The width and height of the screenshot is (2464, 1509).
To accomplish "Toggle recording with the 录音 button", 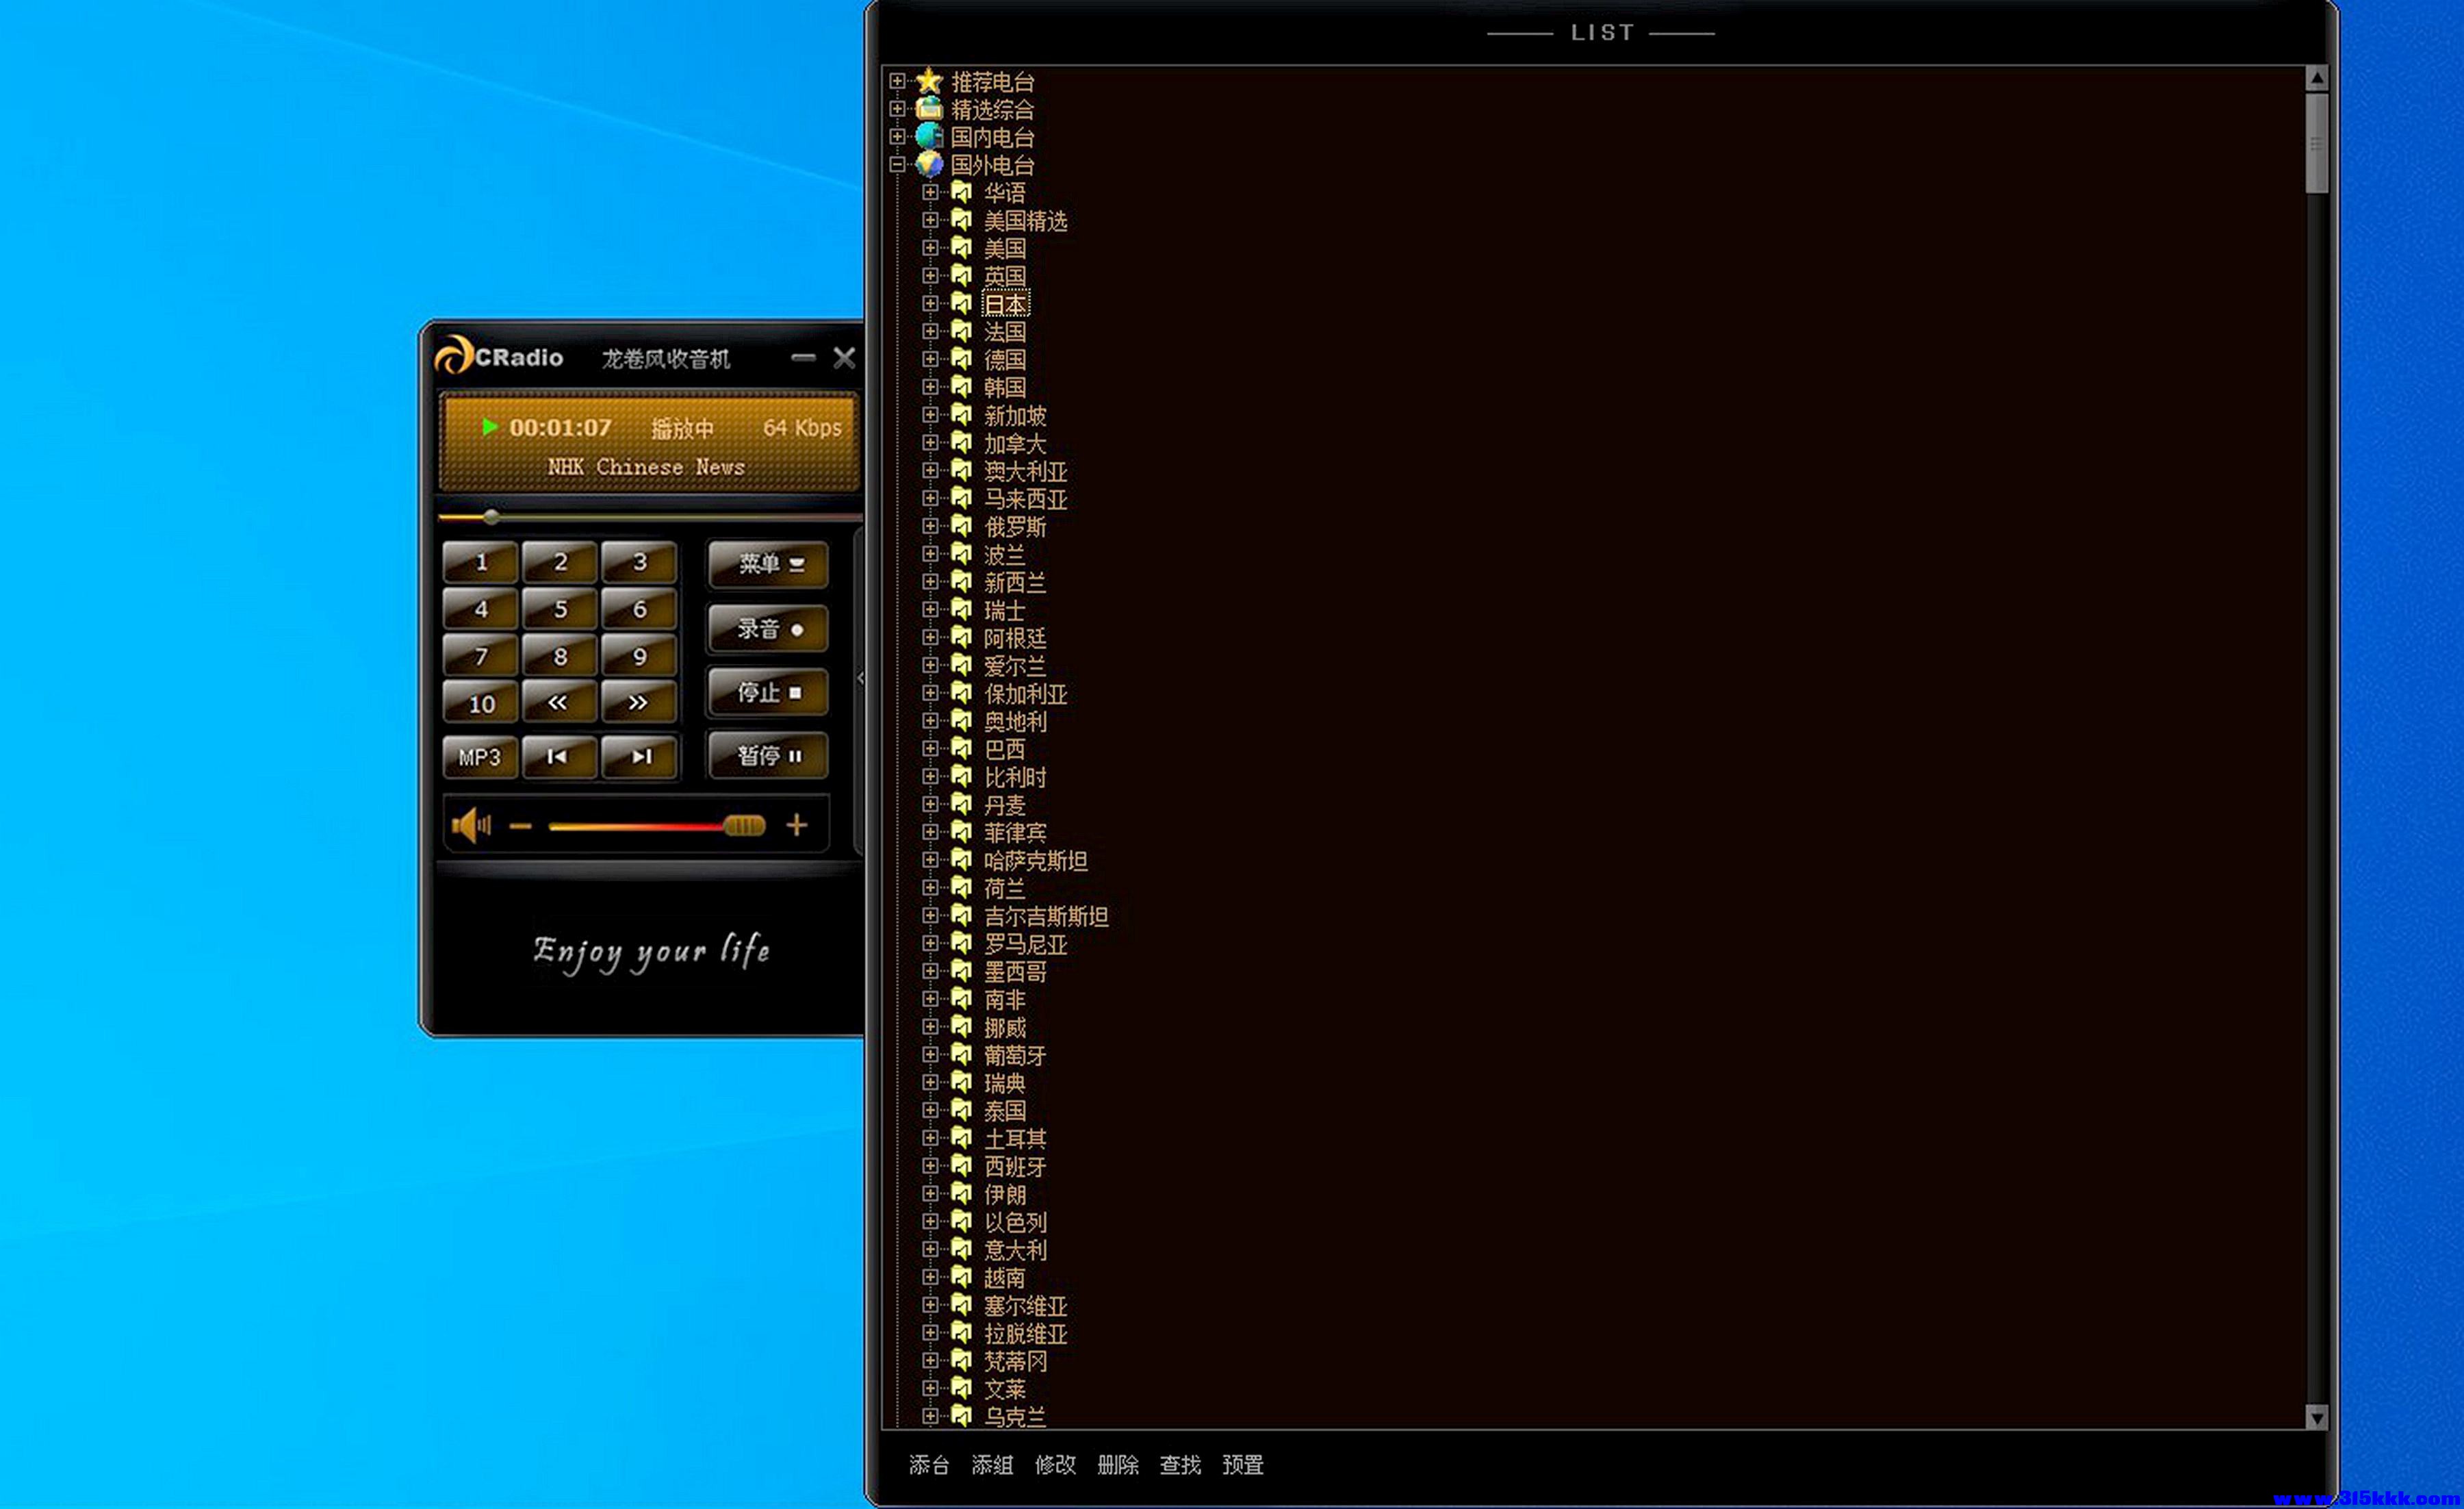I will [x=768, y=629].
